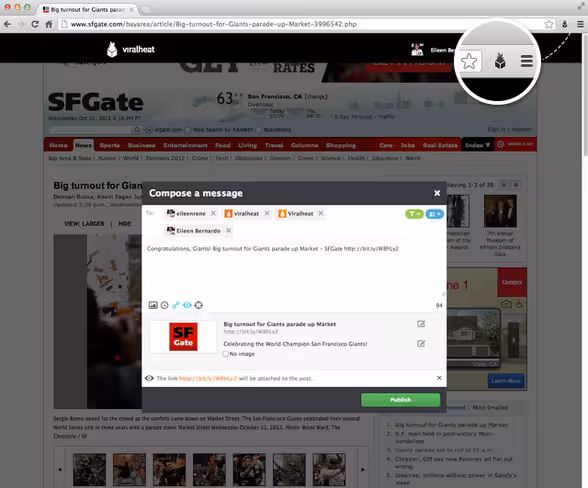The width and height of the screenshot is (588, 488).
Task: Open the orange bit.ly link in the attachment notice
Action: (x=208, y=378)
